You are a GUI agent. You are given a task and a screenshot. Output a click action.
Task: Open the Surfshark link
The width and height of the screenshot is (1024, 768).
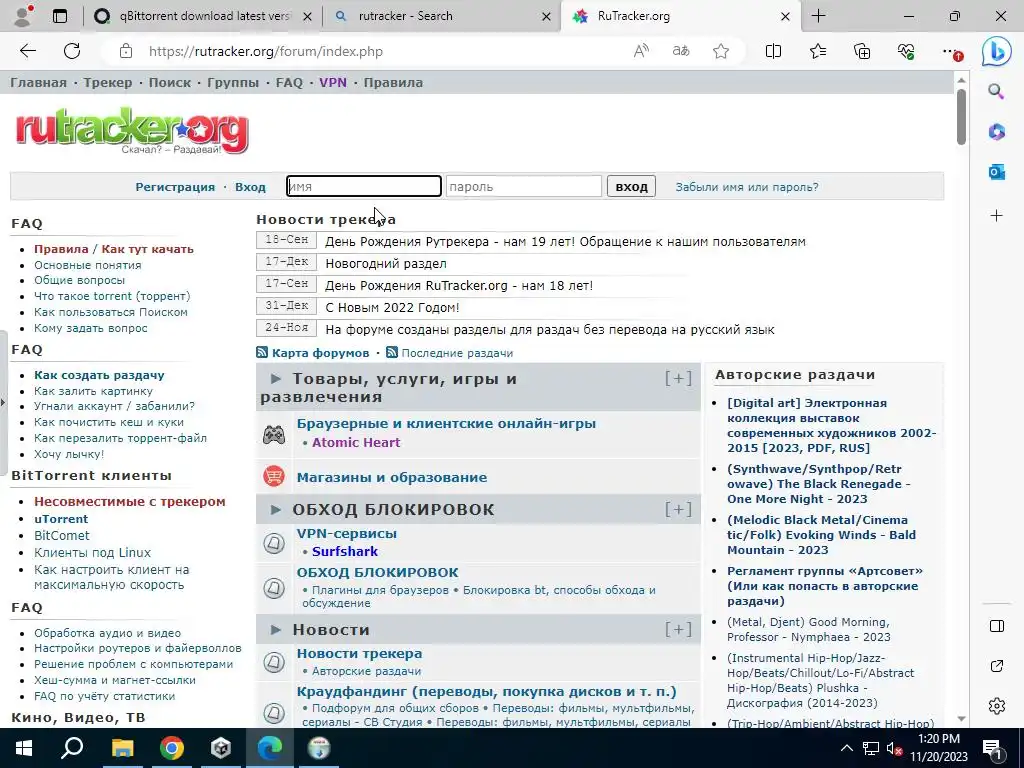[x=345, y=551]
